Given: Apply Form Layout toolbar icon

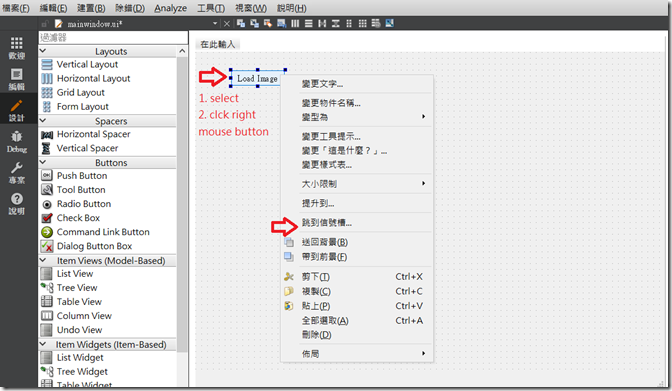Looking at the screenshot, I should 349,24.
